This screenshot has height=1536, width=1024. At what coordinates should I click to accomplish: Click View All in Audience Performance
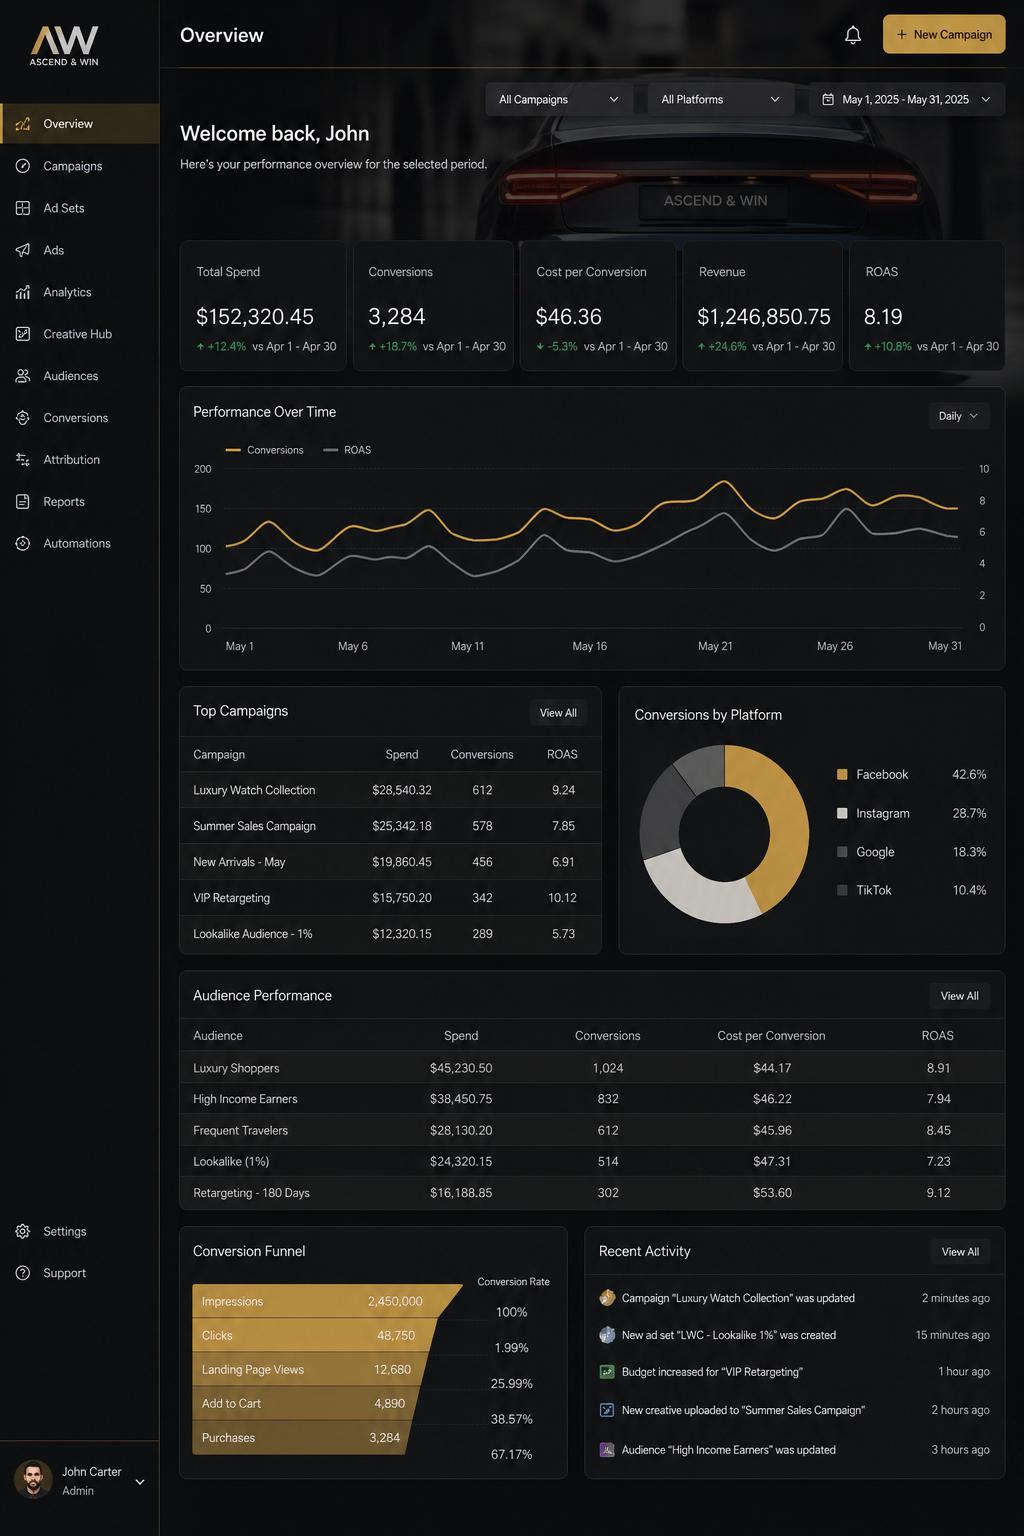coord(960,996)
